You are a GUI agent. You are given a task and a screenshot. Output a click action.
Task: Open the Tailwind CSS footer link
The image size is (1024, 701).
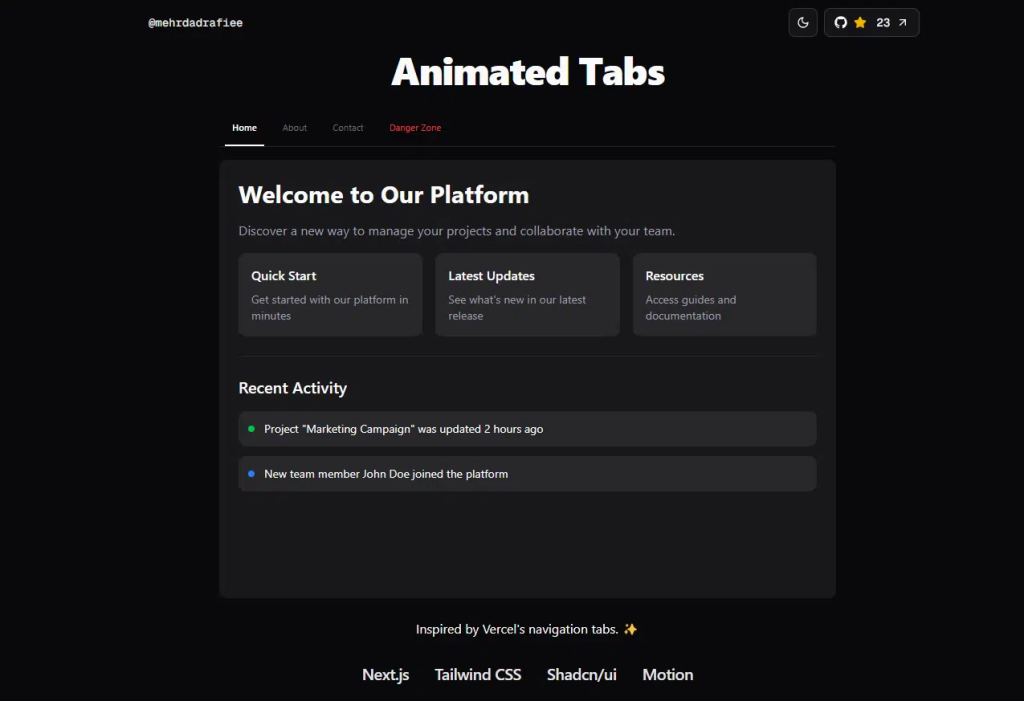[478, 675]
